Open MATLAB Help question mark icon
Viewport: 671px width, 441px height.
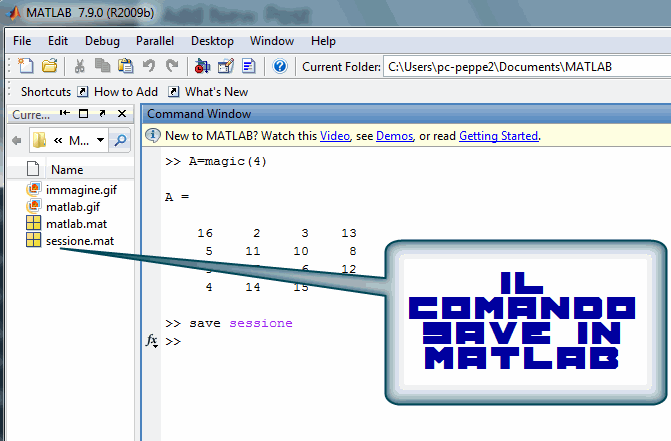coord(280,66)
